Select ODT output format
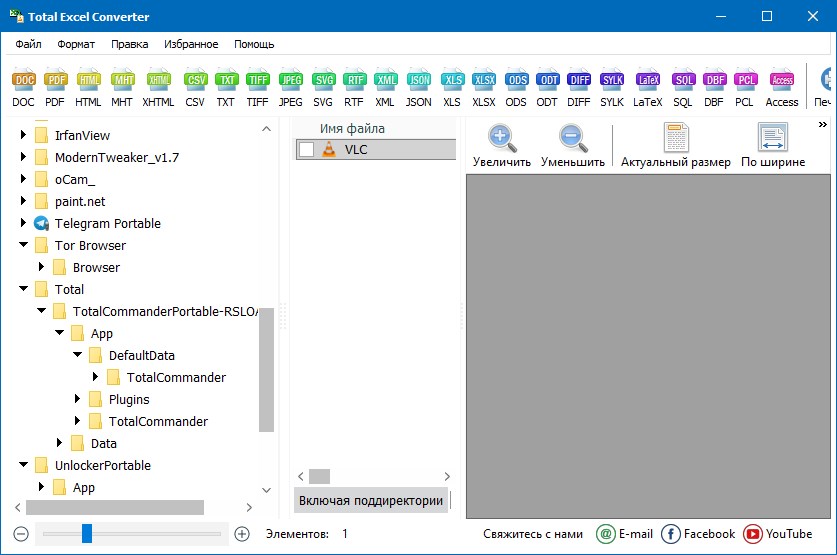 click(548, 88)
